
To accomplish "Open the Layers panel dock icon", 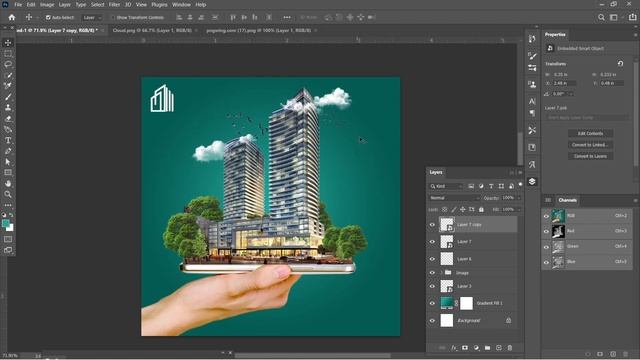I will pyautogui.click(x=532, y=182).
